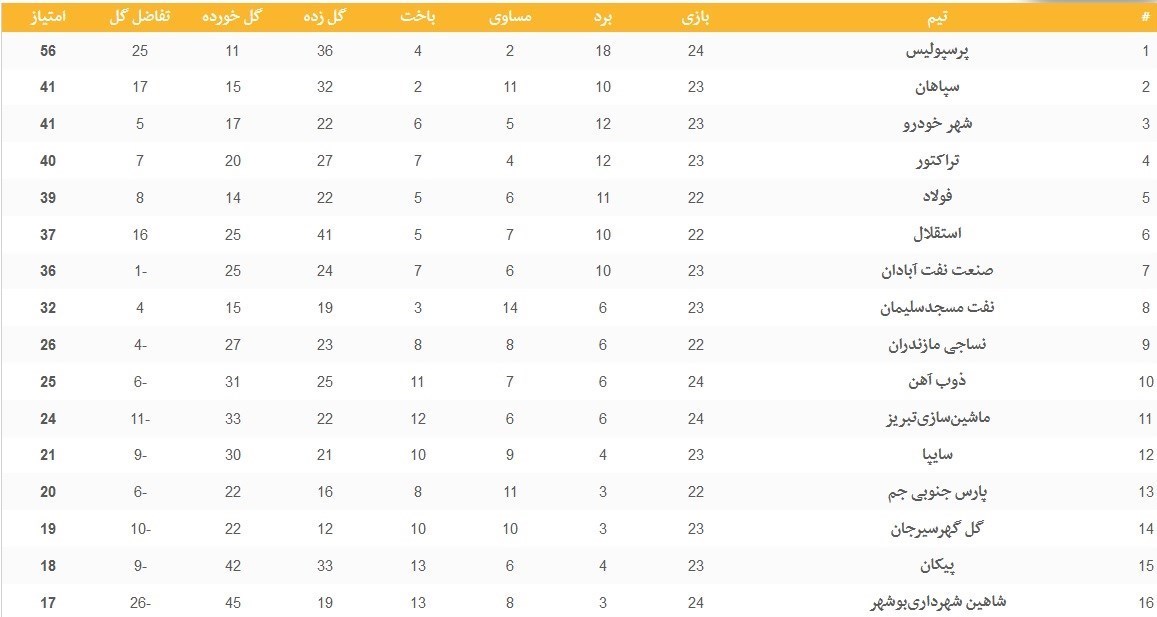
Task: Open صنعت نفت آبادان team row
Action: pos(923,271)
